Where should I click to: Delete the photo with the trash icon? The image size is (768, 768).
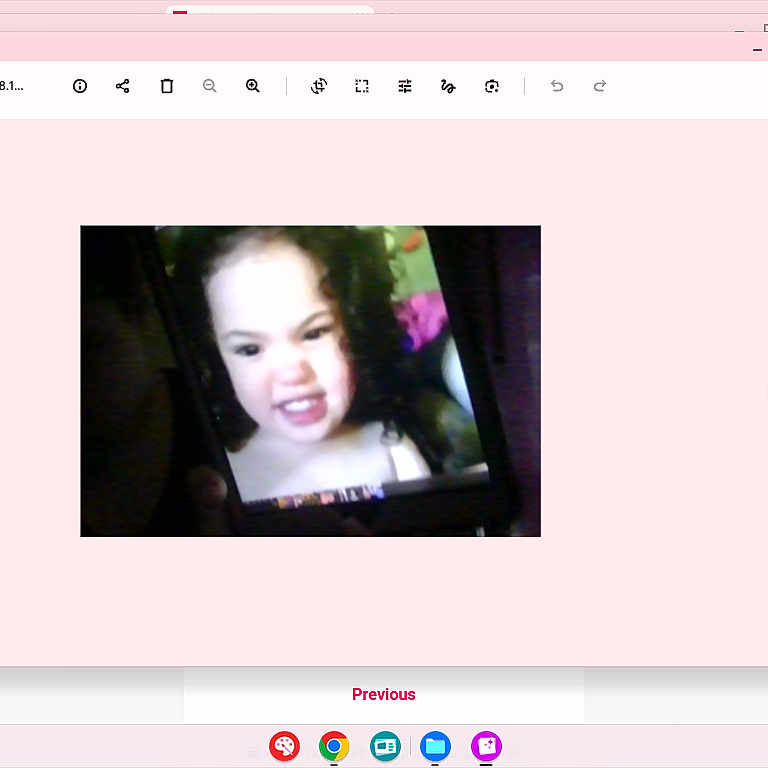coord(167,86)
